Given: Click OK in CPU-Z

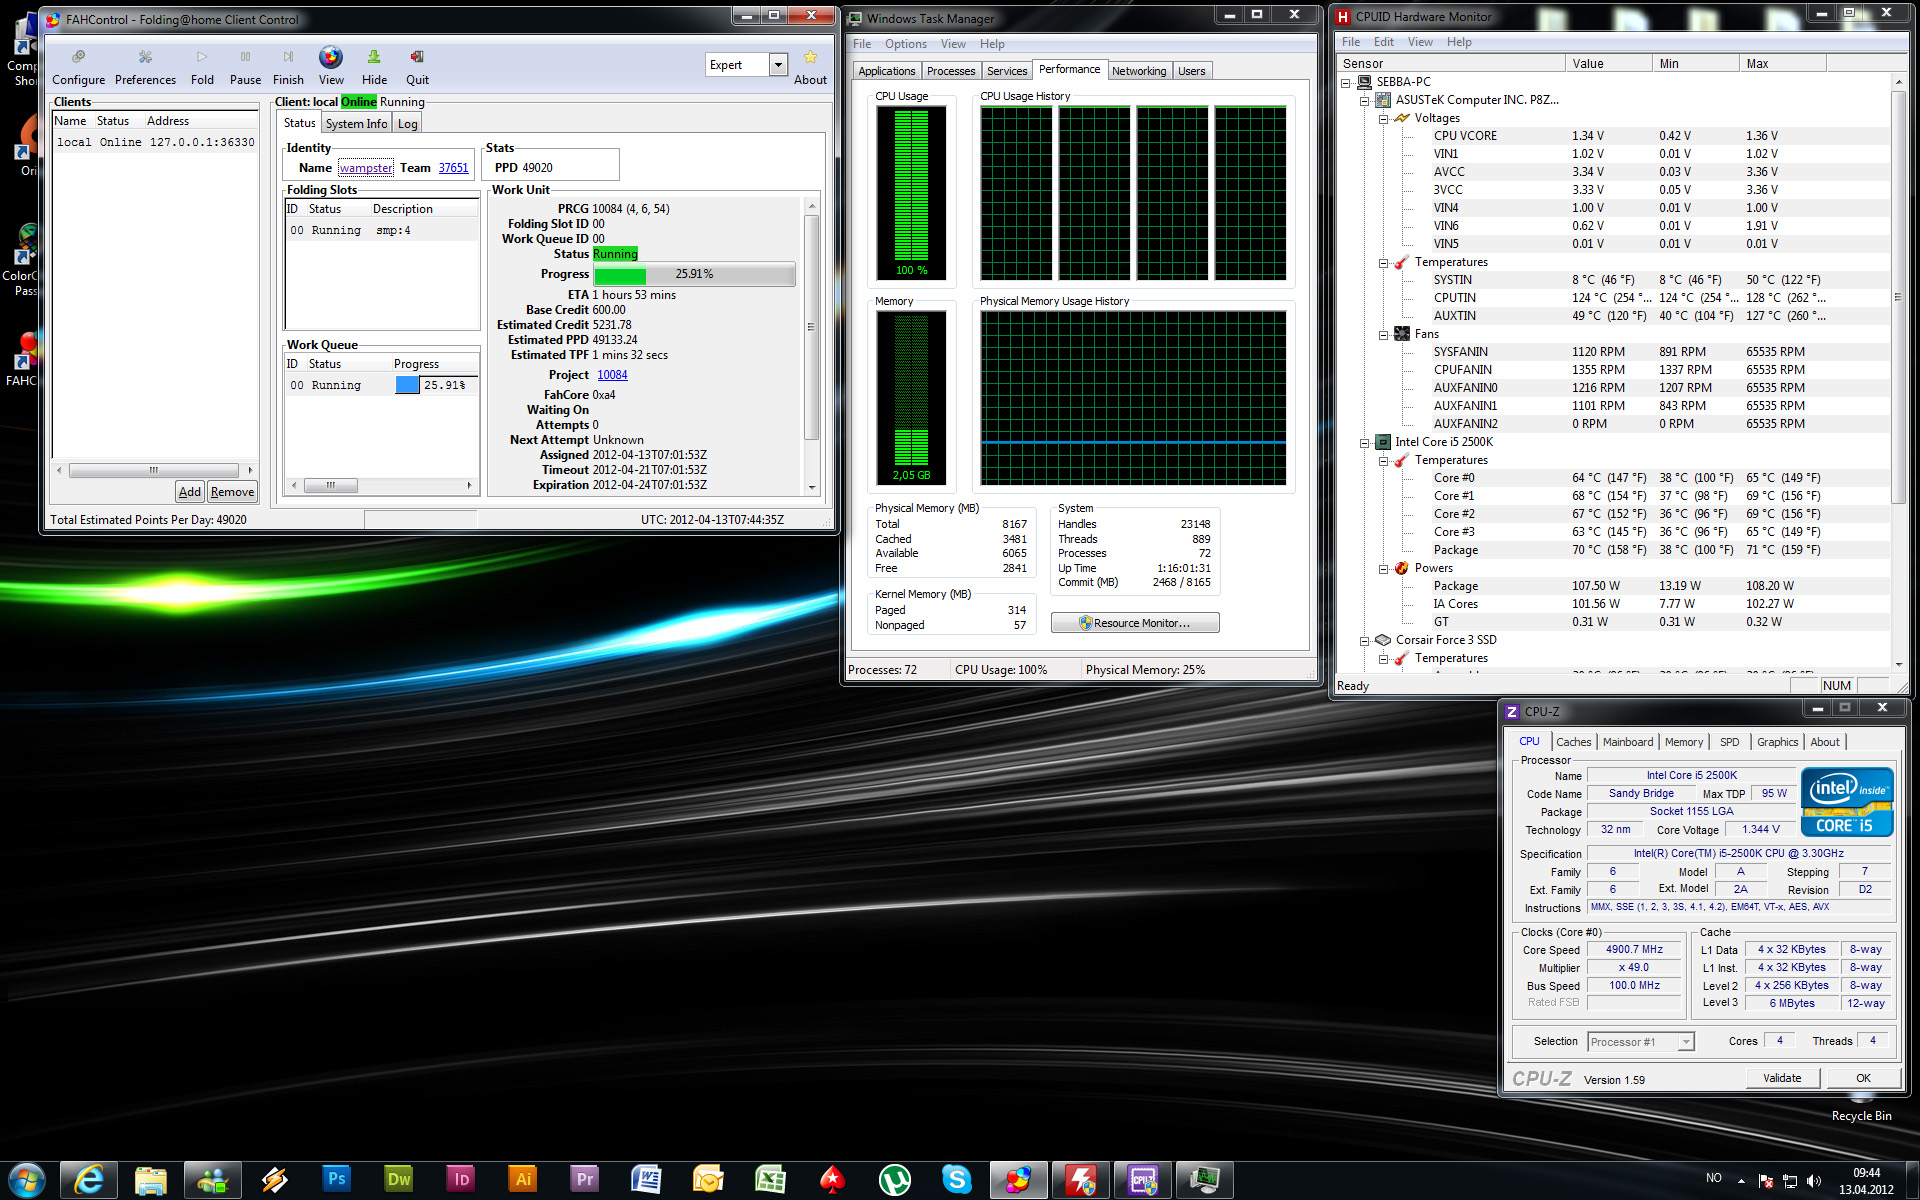Looking at the screenshot, I should [x=1863, y=1078].
